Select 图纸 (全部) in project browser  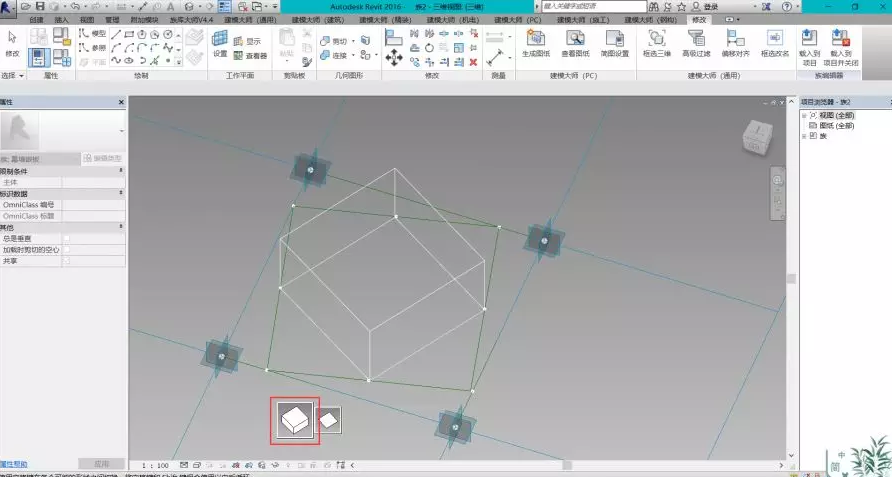836,126
